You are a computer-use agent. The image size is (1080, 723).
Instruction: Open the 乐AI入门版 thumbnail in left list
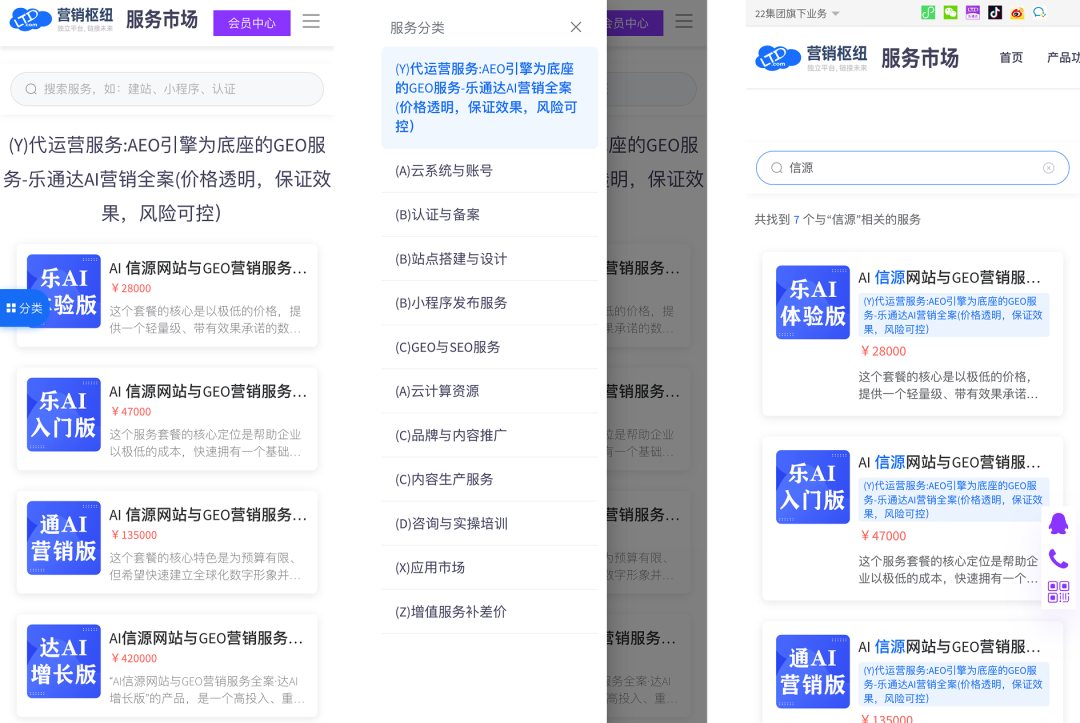click(x=63, y=415)
